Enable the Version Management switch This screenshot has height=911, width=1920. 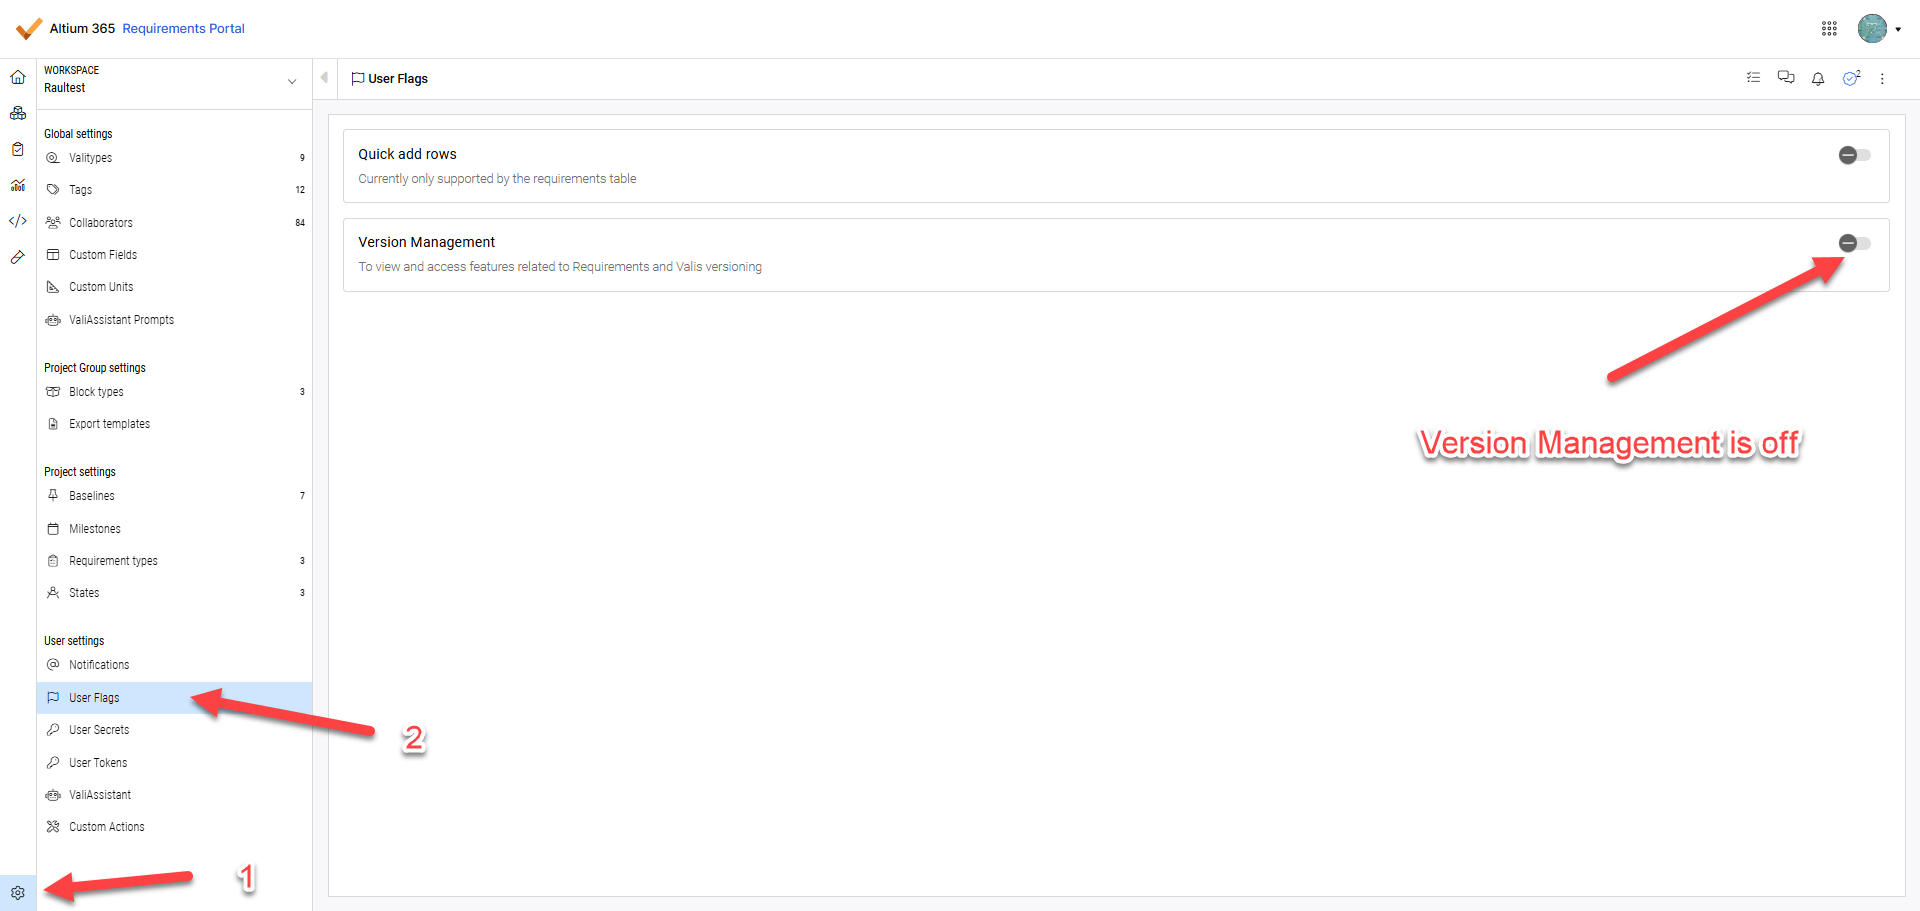1855,243
